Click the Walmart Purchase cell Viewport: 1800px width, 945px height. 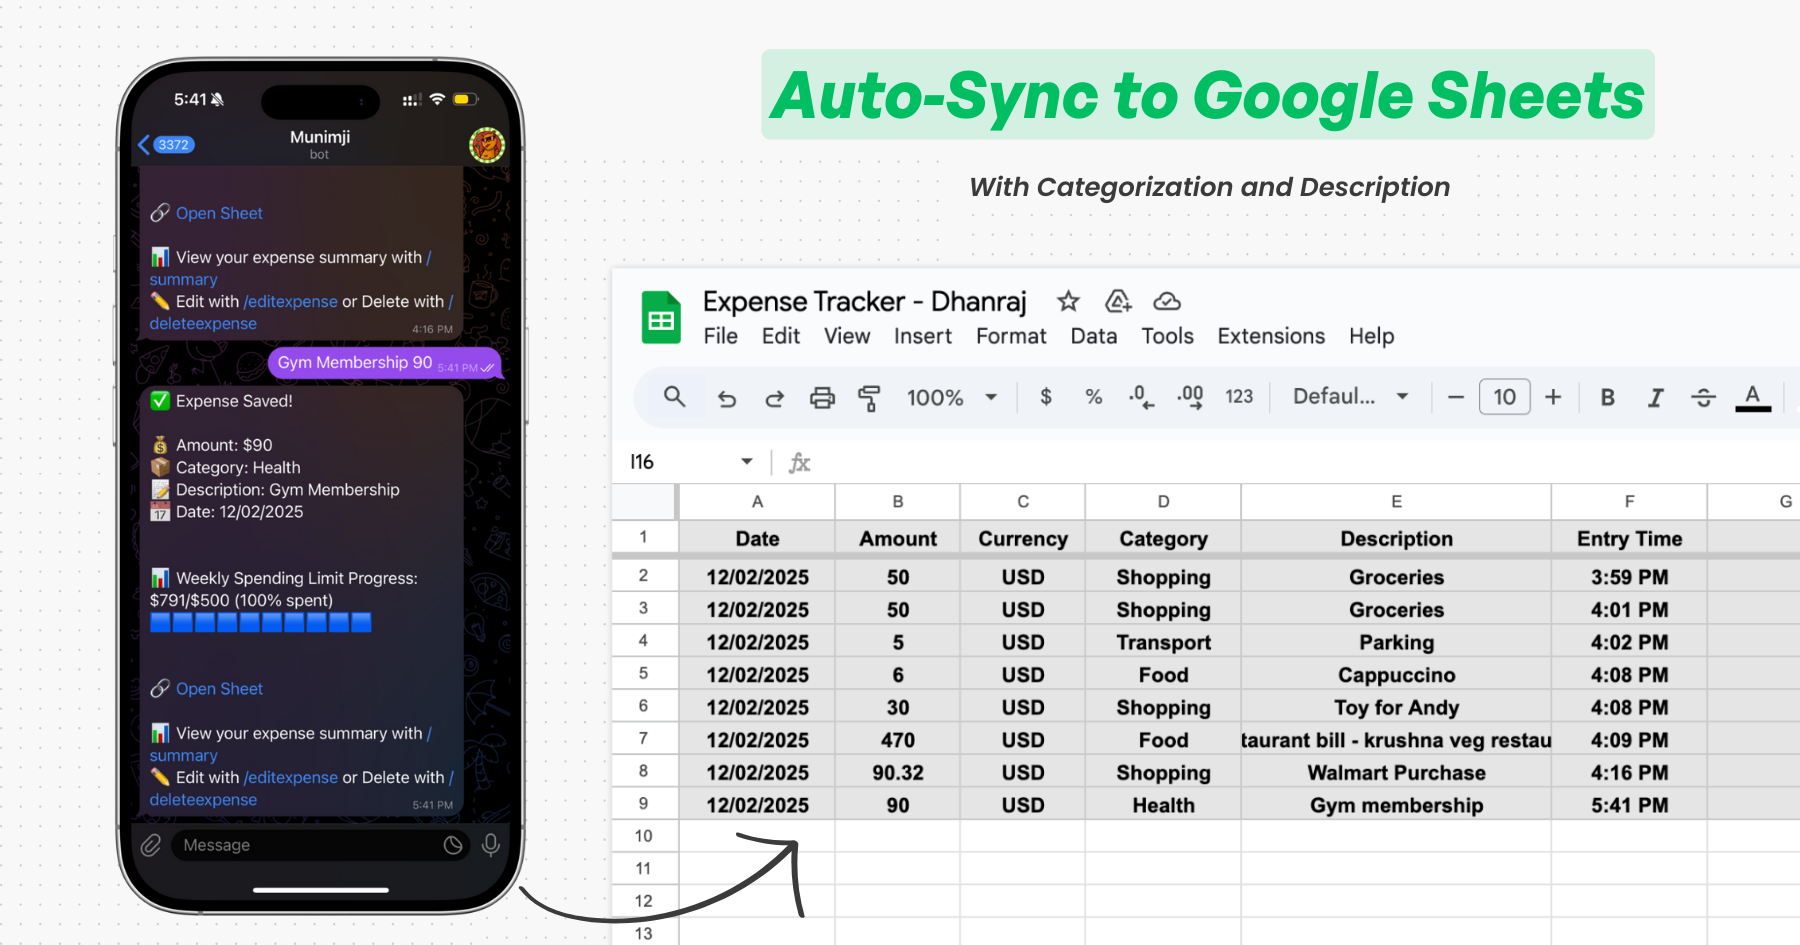[1396, 772]
